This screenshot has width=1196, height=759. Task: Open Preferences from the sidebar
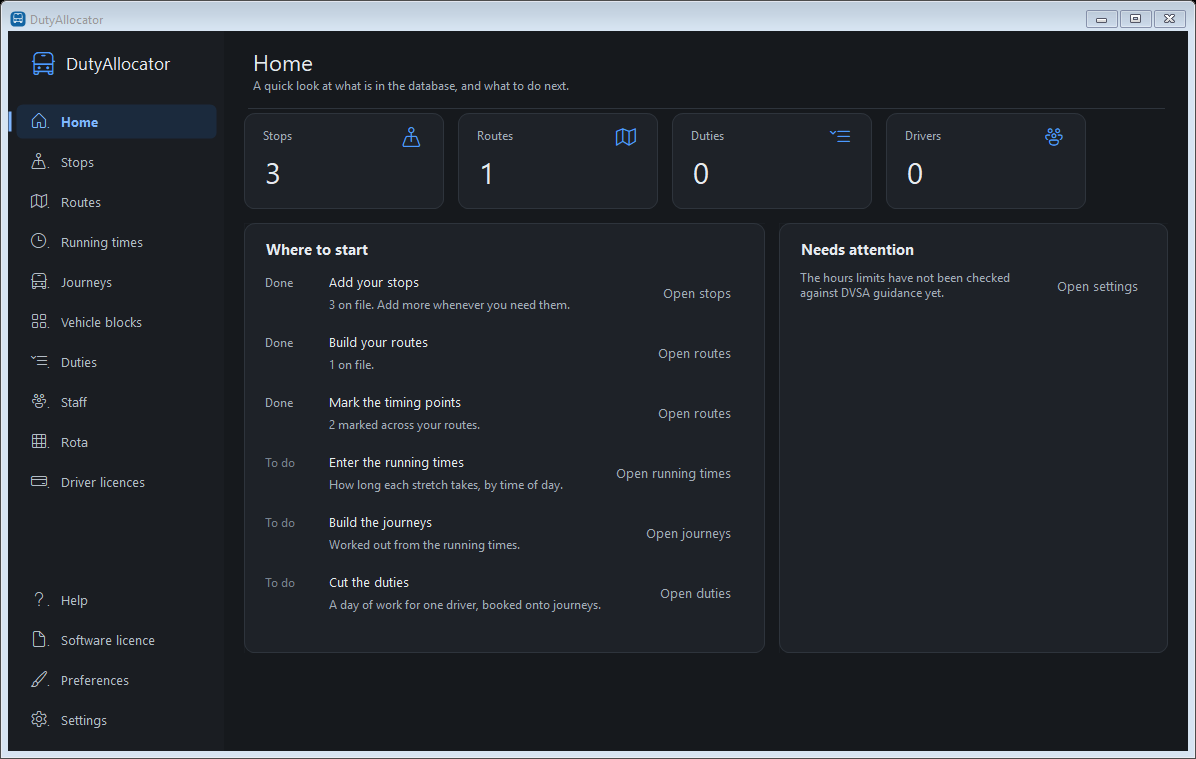(x=117, y=680)
